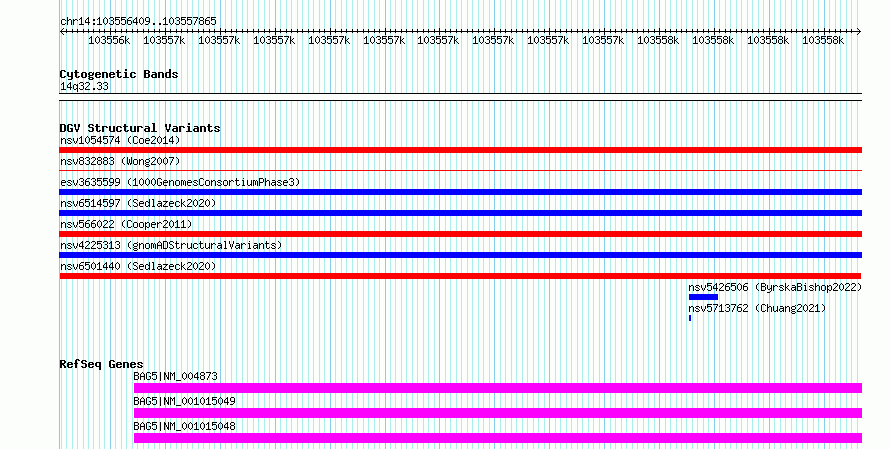Click the thin red line under nsv832883 (Wong2007)
Viewport: 890px width, 449px height.
point(460,170)
